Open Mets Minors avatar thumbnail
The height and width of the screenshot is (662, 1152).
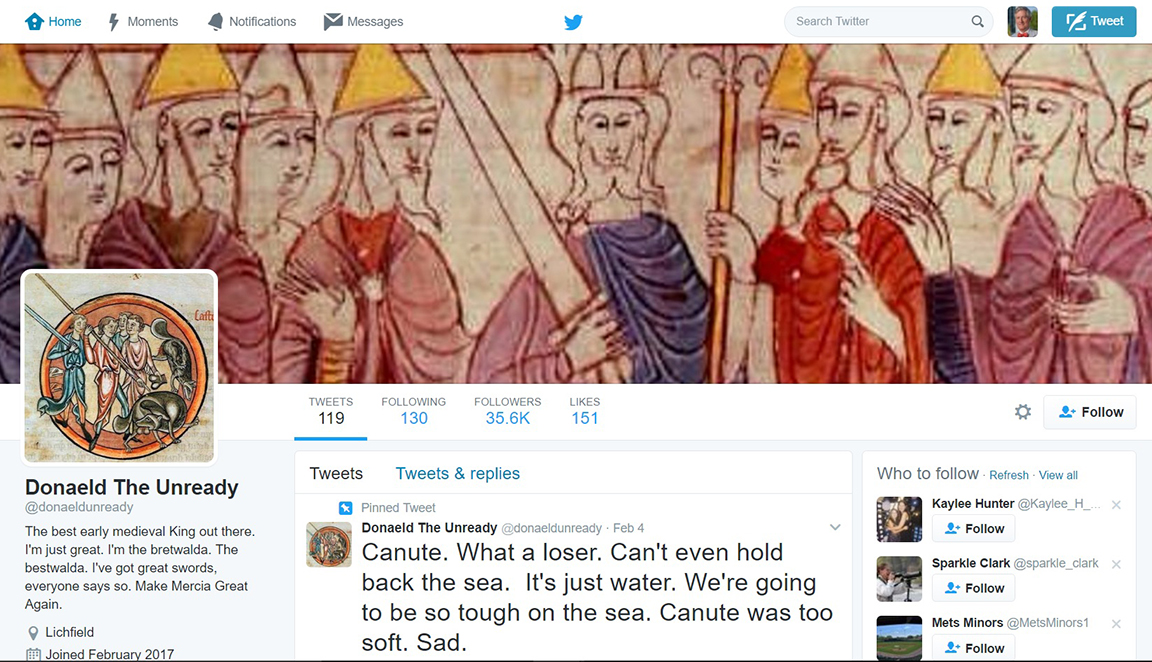899,638
